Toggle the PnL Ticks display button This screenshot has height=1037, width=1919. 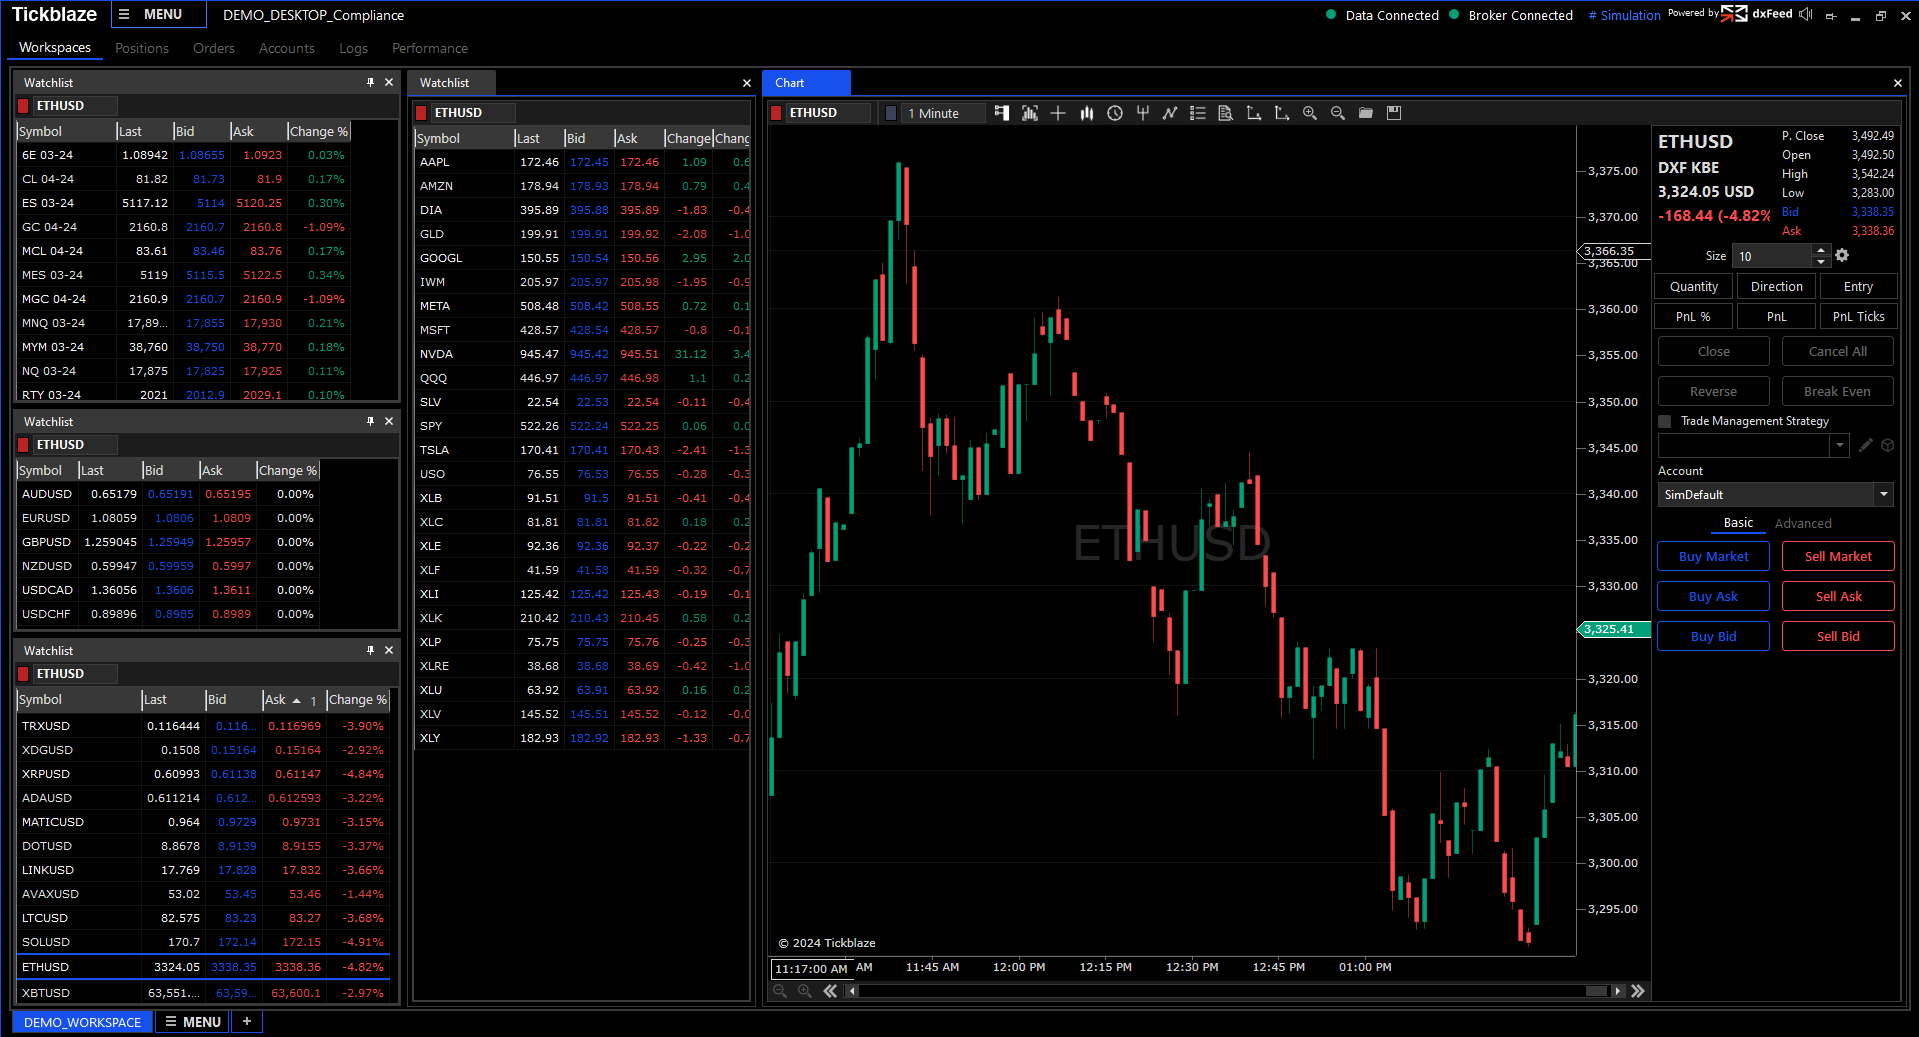coord(1857,316)
